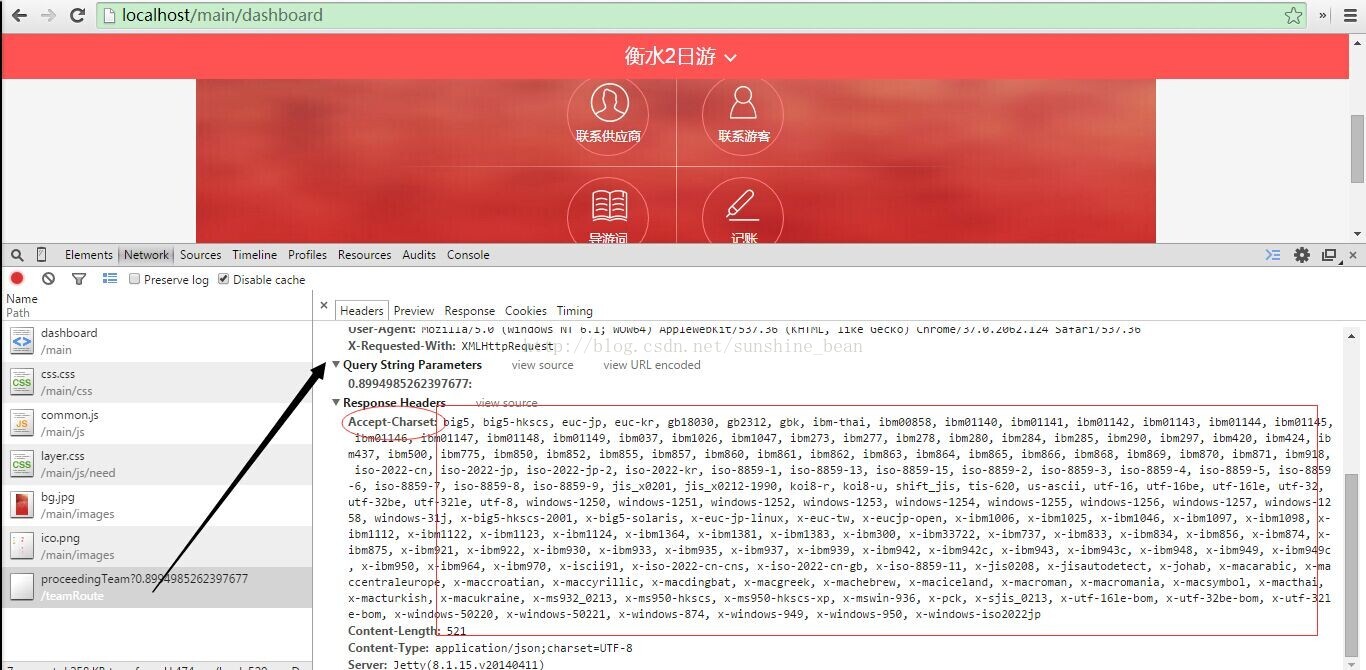1366x670 pixels.
Task: Open the Preview detail tab
Action: pyautogui.click(x=414, y=311)
